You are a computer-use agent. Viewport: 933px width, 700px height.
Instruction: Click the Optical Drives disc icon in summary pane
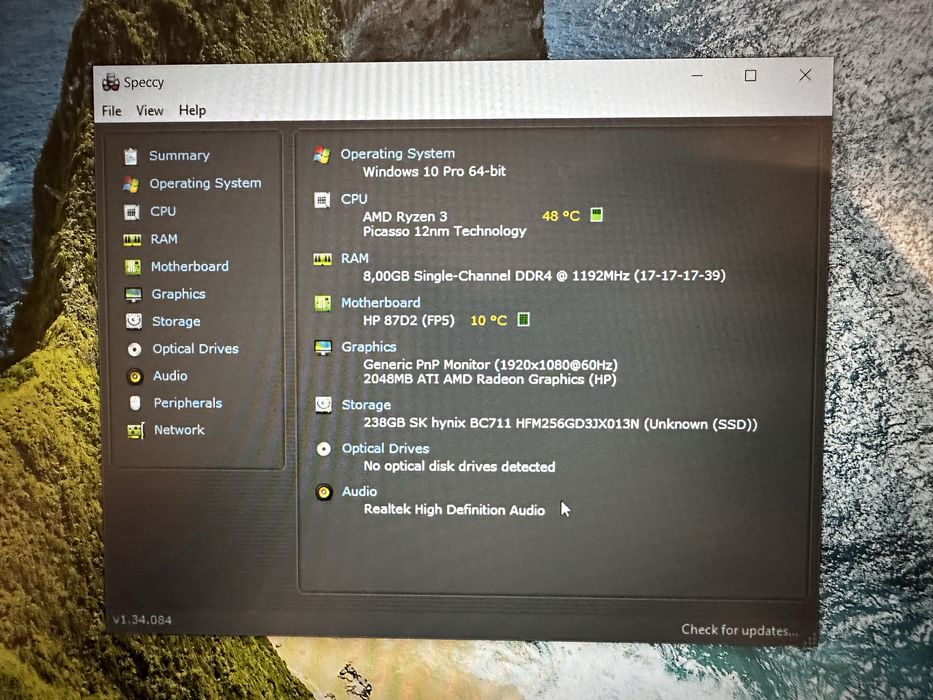[x=324, y=449]
